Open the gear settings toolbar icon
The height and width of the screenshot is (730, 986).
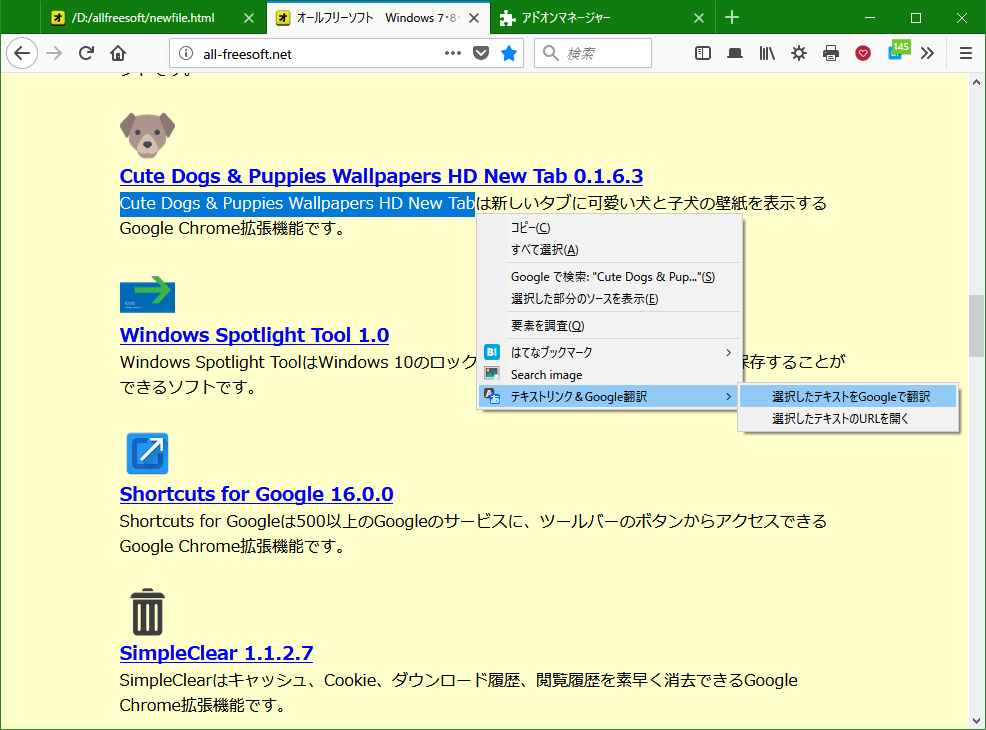pos(799,53)
